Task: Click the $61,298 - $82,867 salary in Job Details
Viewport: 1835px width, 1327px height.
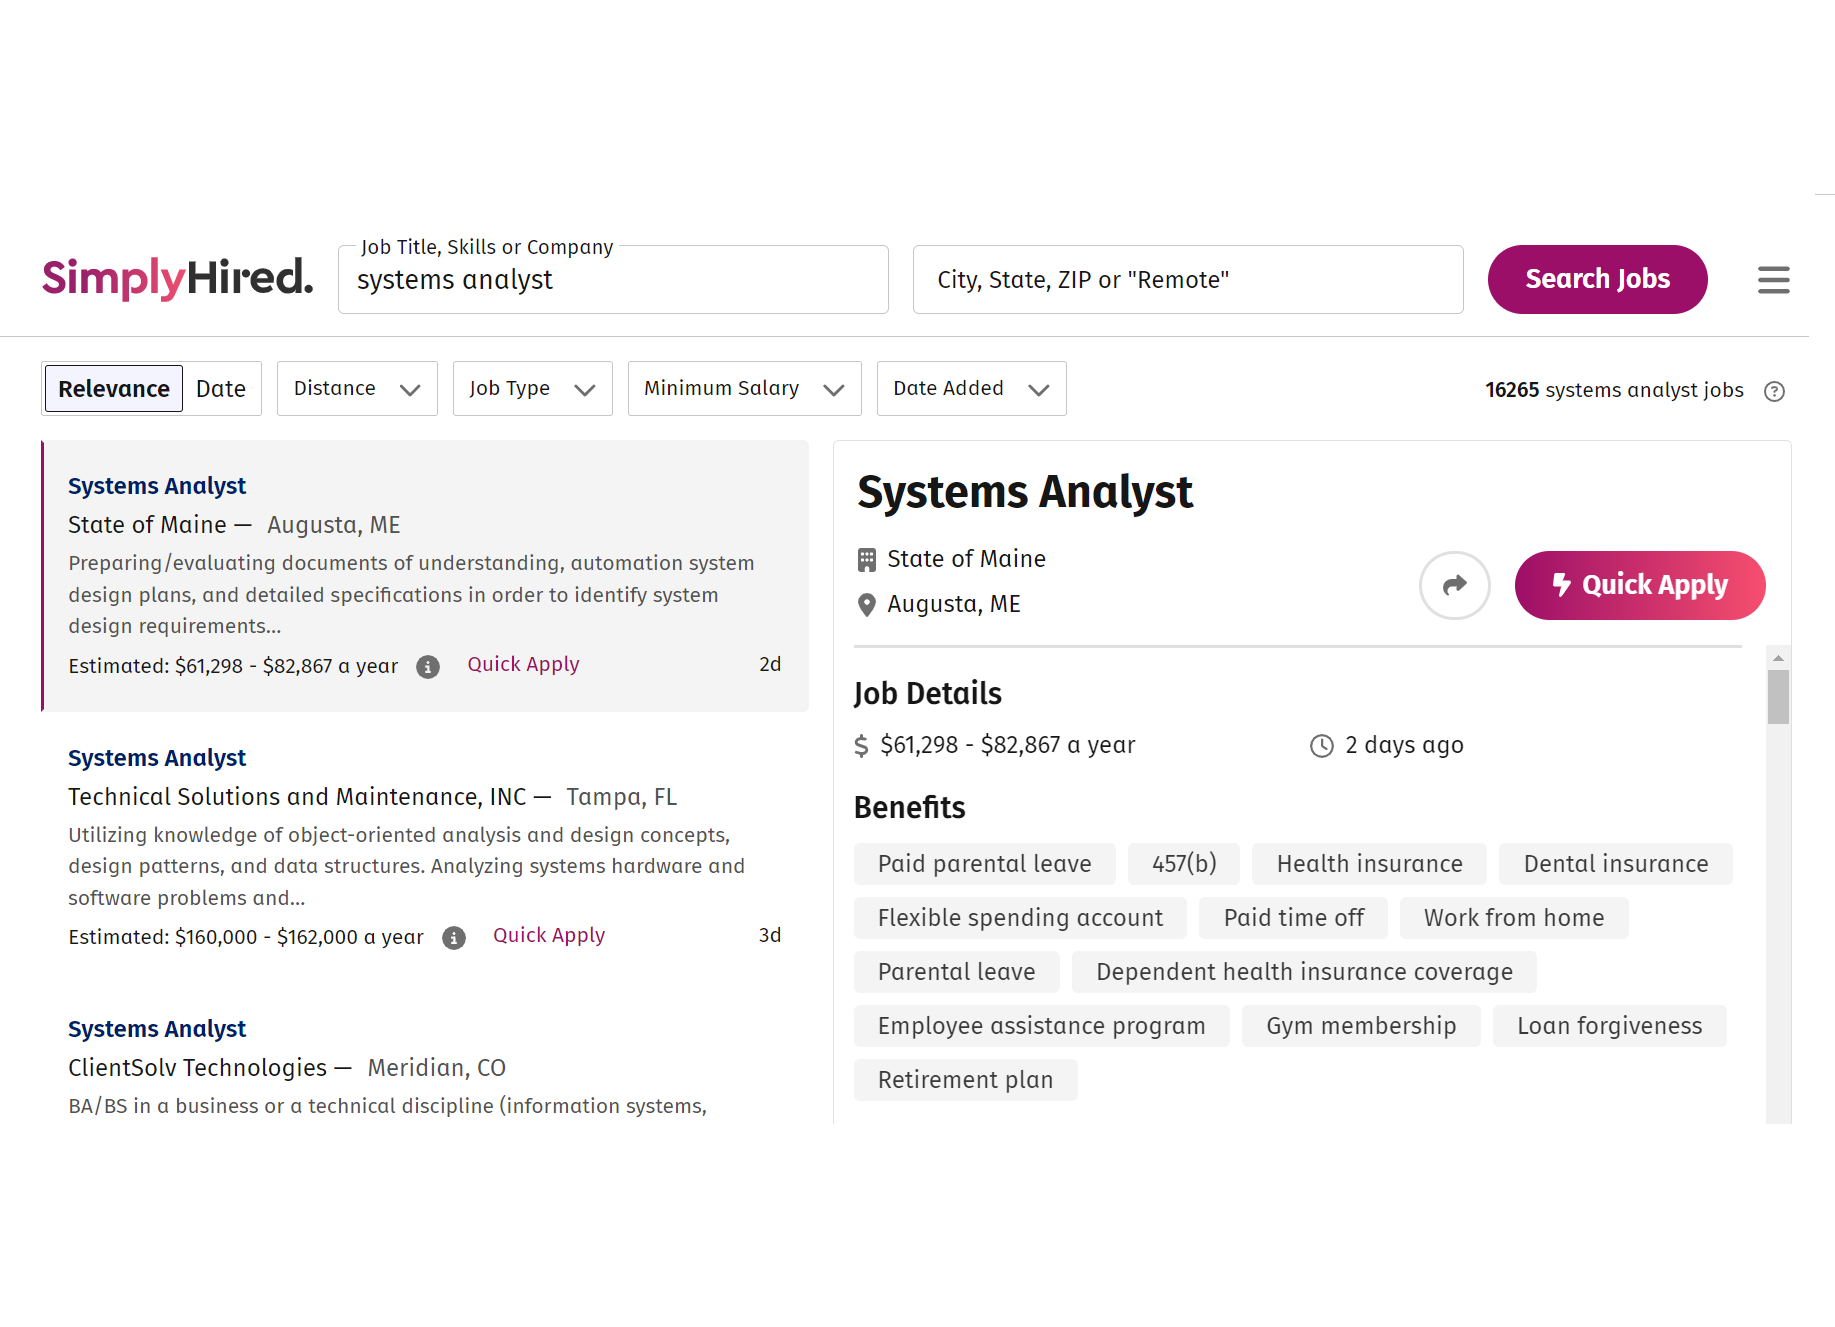Action: (x=1008, y=746)
